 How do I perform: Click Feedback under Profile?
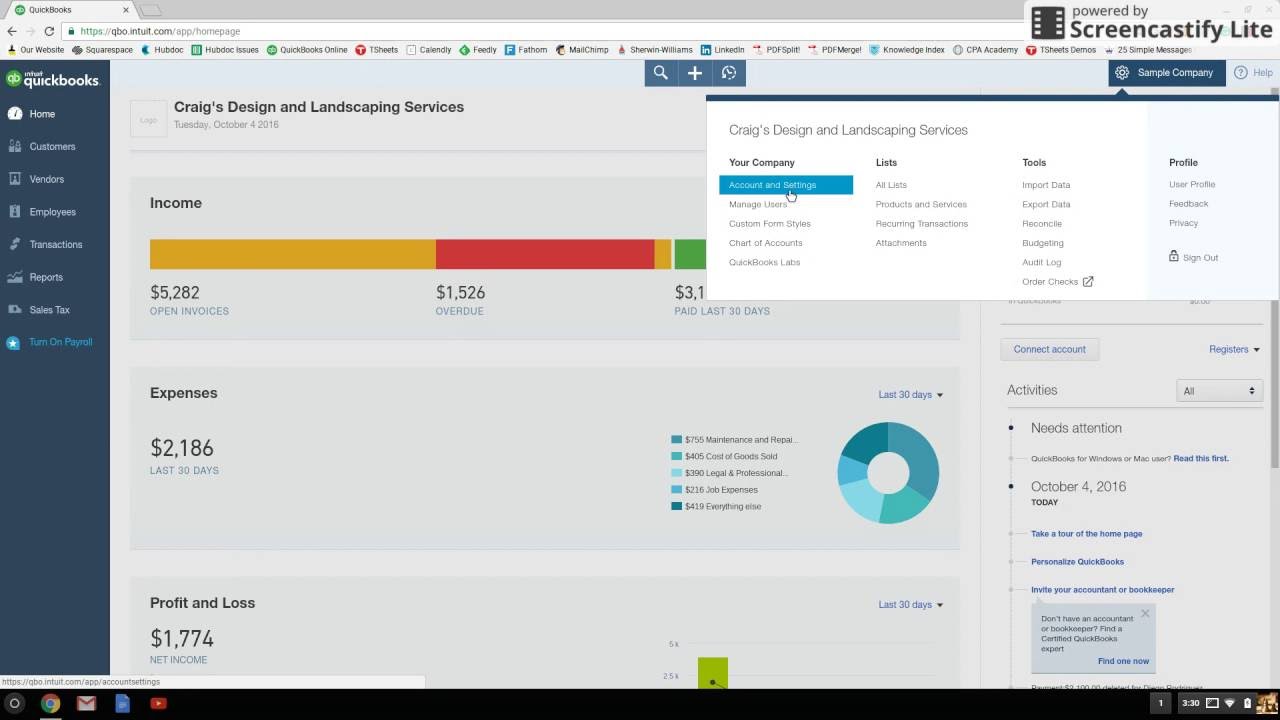pyautogui.click(x=1189, y=203)
